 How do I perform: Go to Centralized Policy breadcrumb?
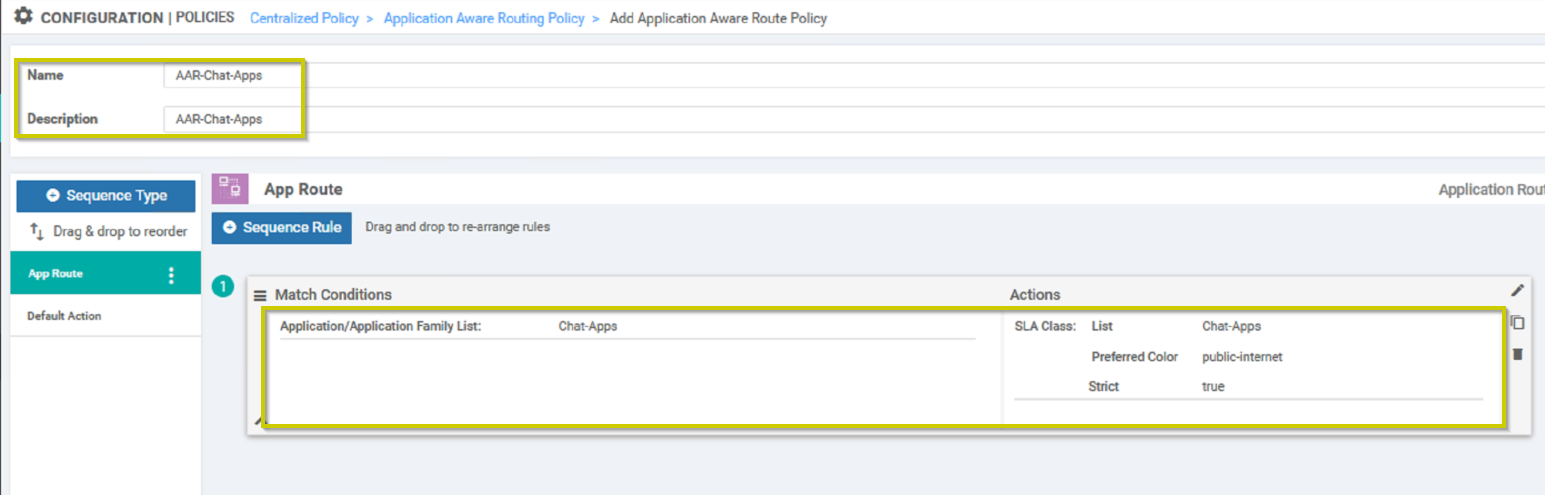(x=304, y=18)
